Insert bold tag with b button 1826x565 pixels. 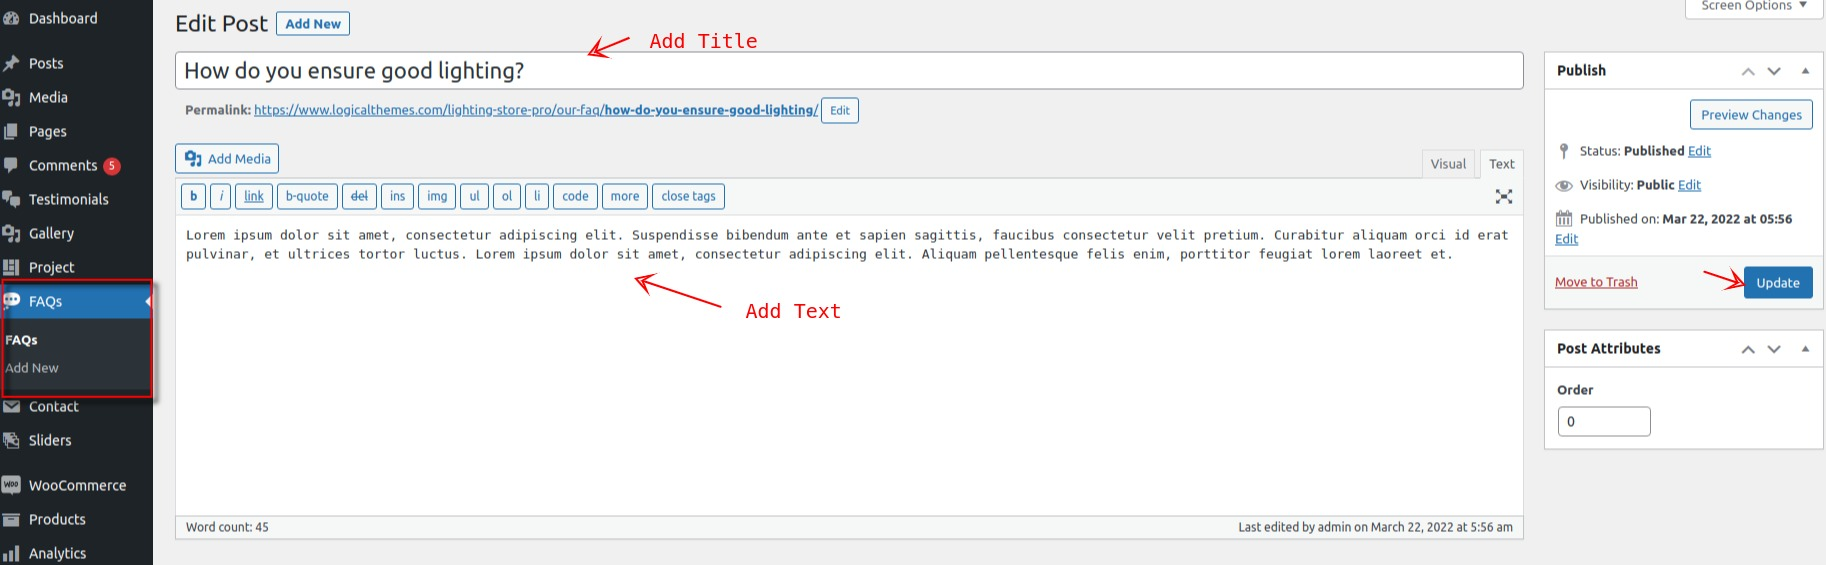(x=193, y=196)
